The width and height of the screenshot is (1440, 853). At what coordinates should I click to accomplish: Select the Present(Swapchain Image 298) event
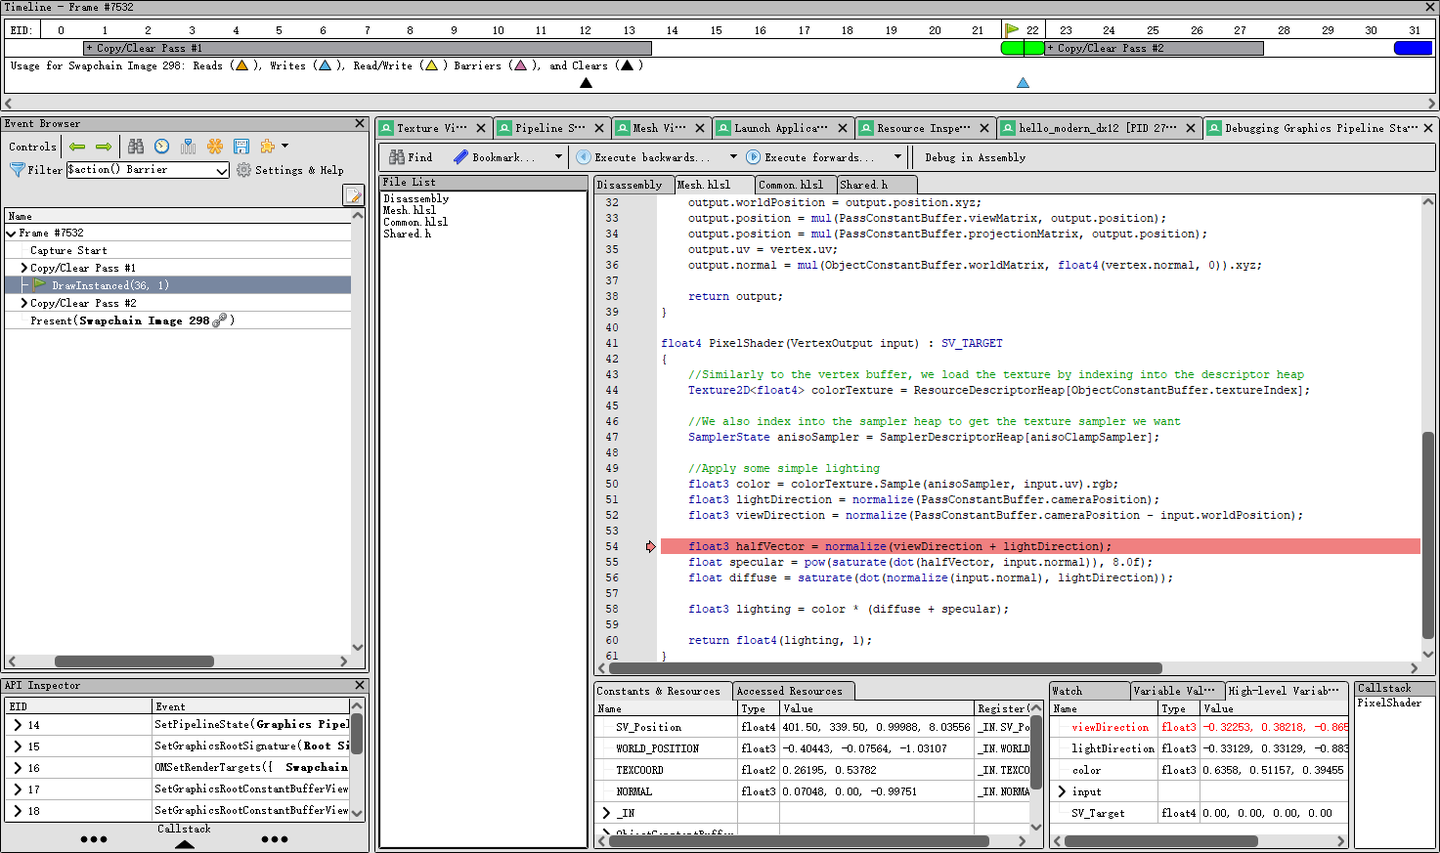tap(130, 321)
